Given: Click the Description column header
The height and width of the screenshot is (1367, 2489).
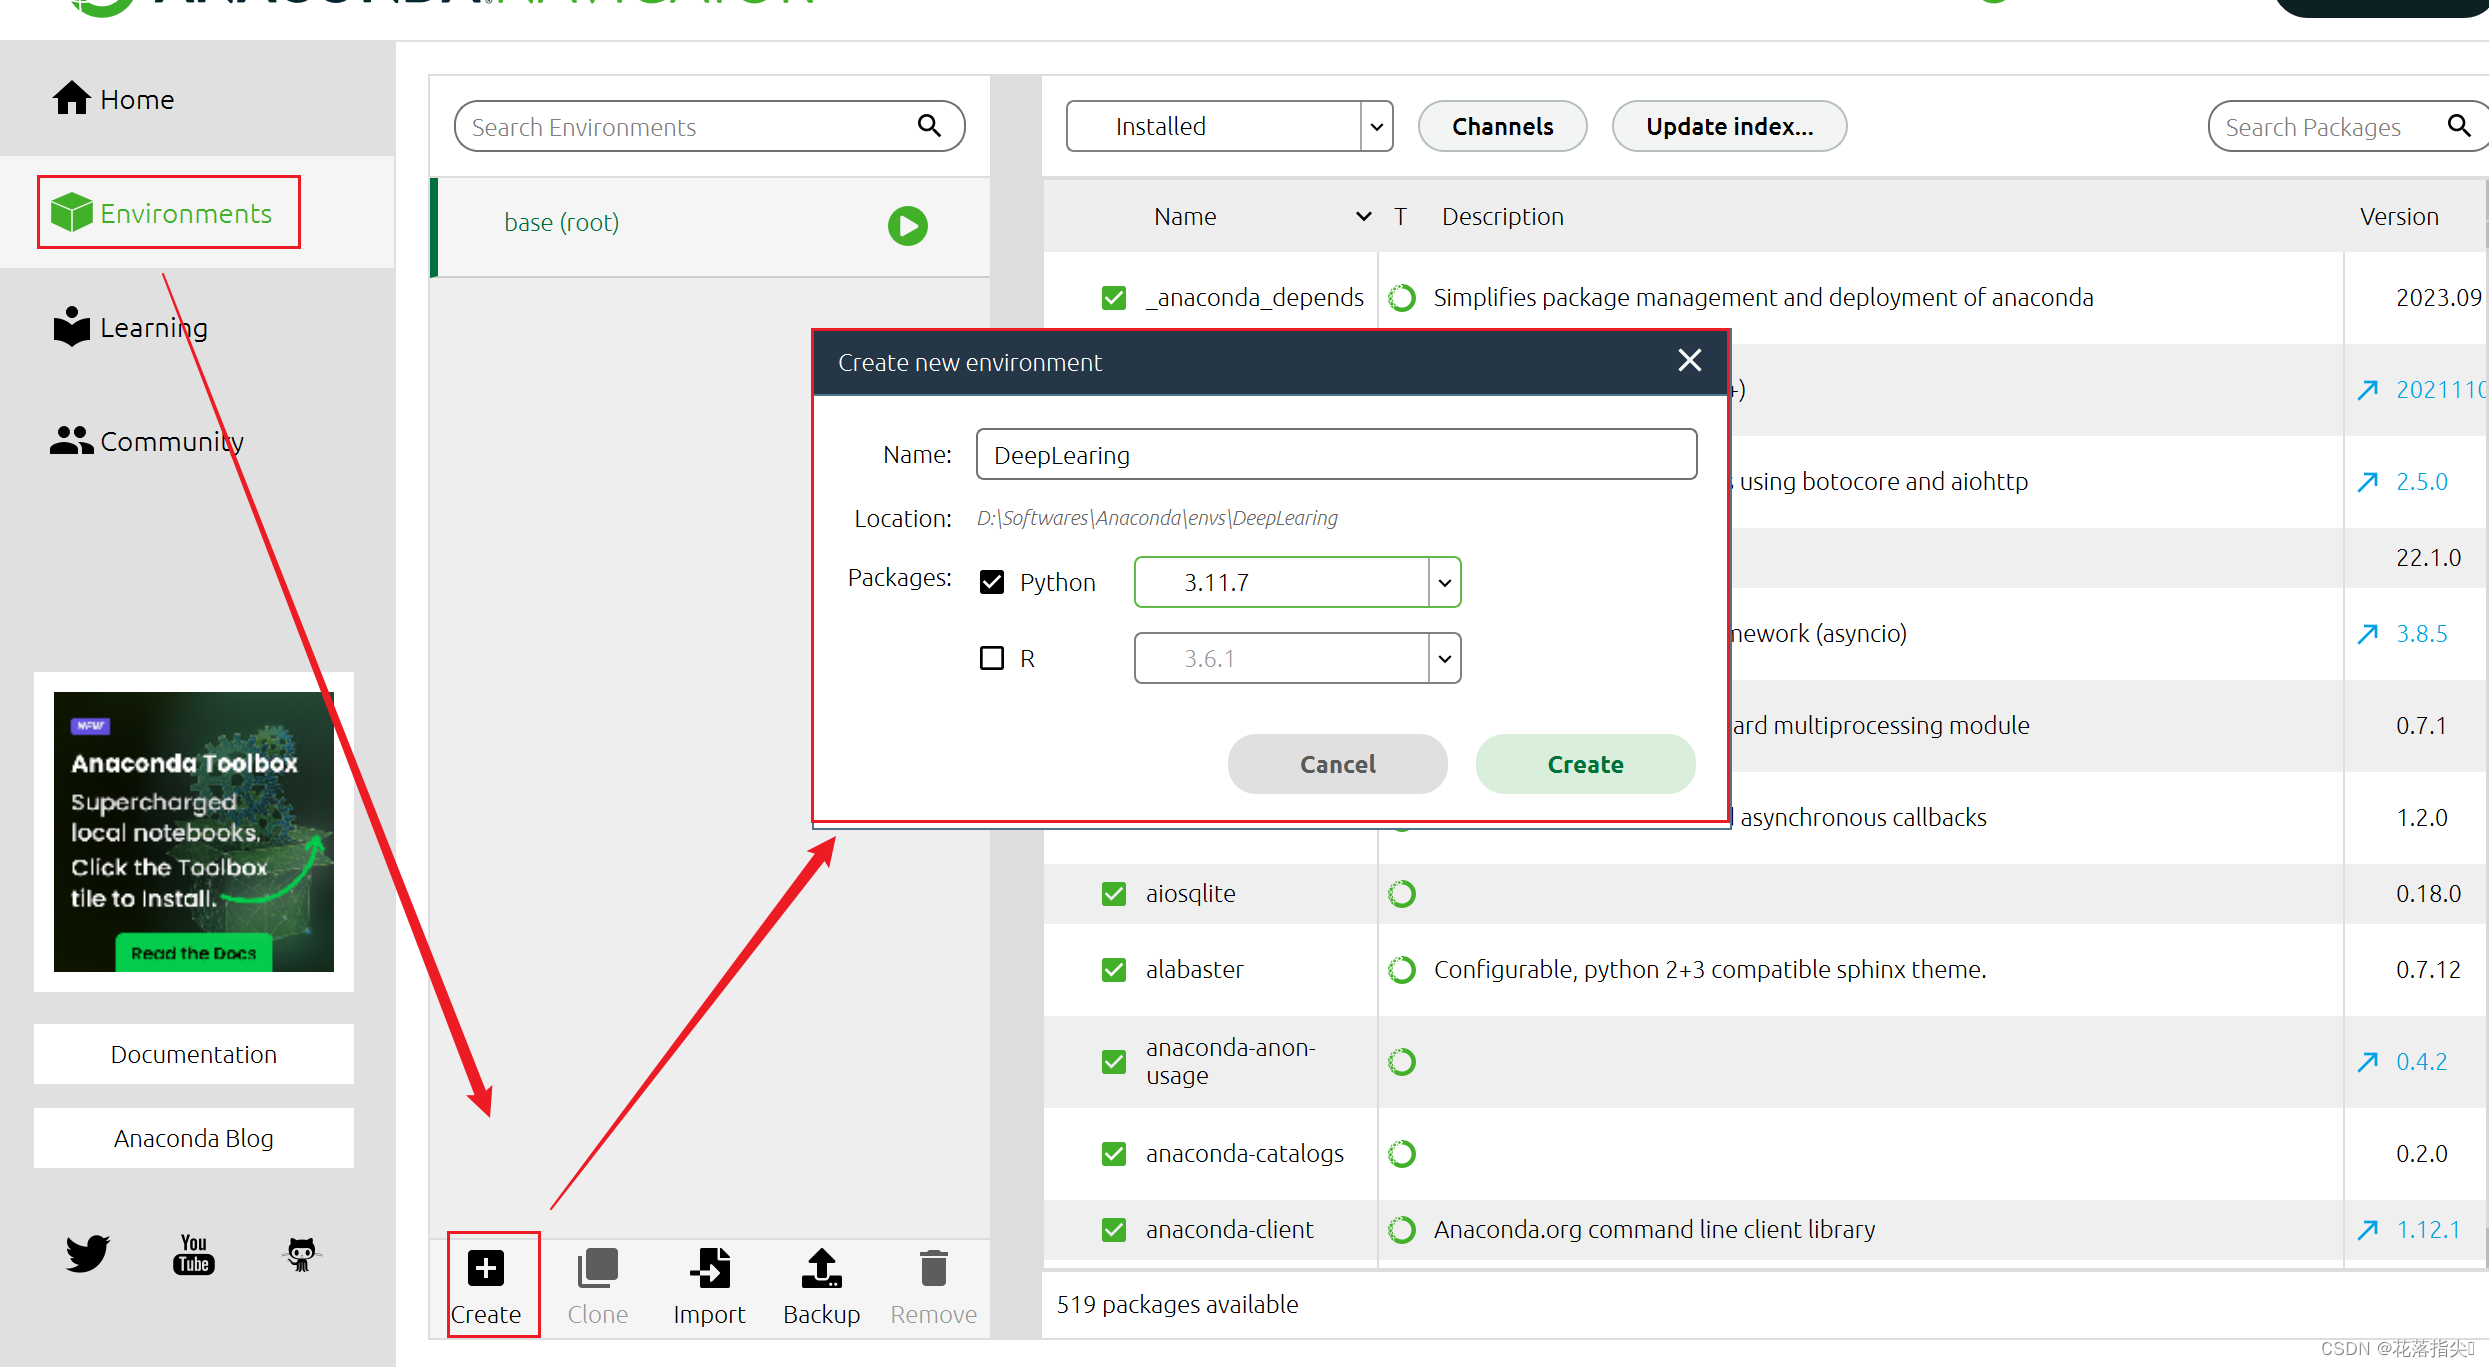Looking at the screenshot, I should [1502, 216].
